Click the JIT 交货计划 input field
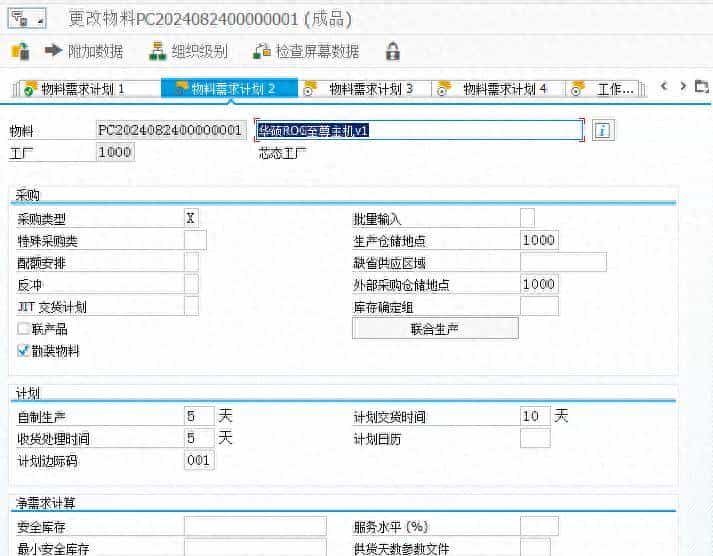The width and height of the screenshot is (713, 556). [191, 306]
